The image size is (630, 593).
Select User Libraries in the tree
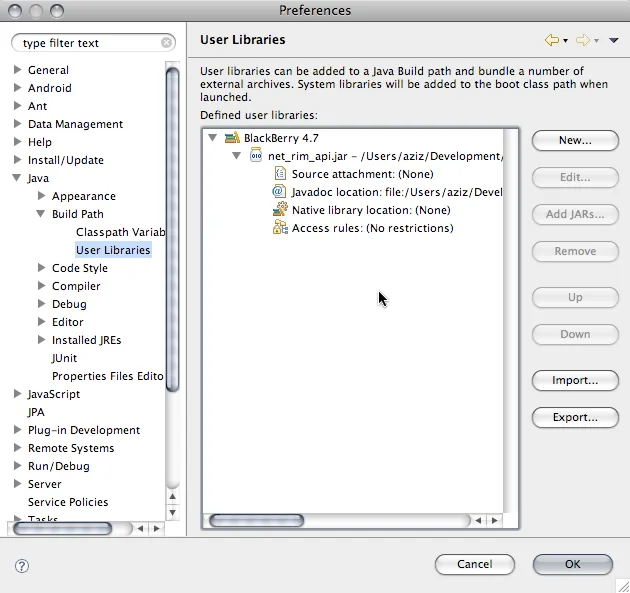[113, 250]
